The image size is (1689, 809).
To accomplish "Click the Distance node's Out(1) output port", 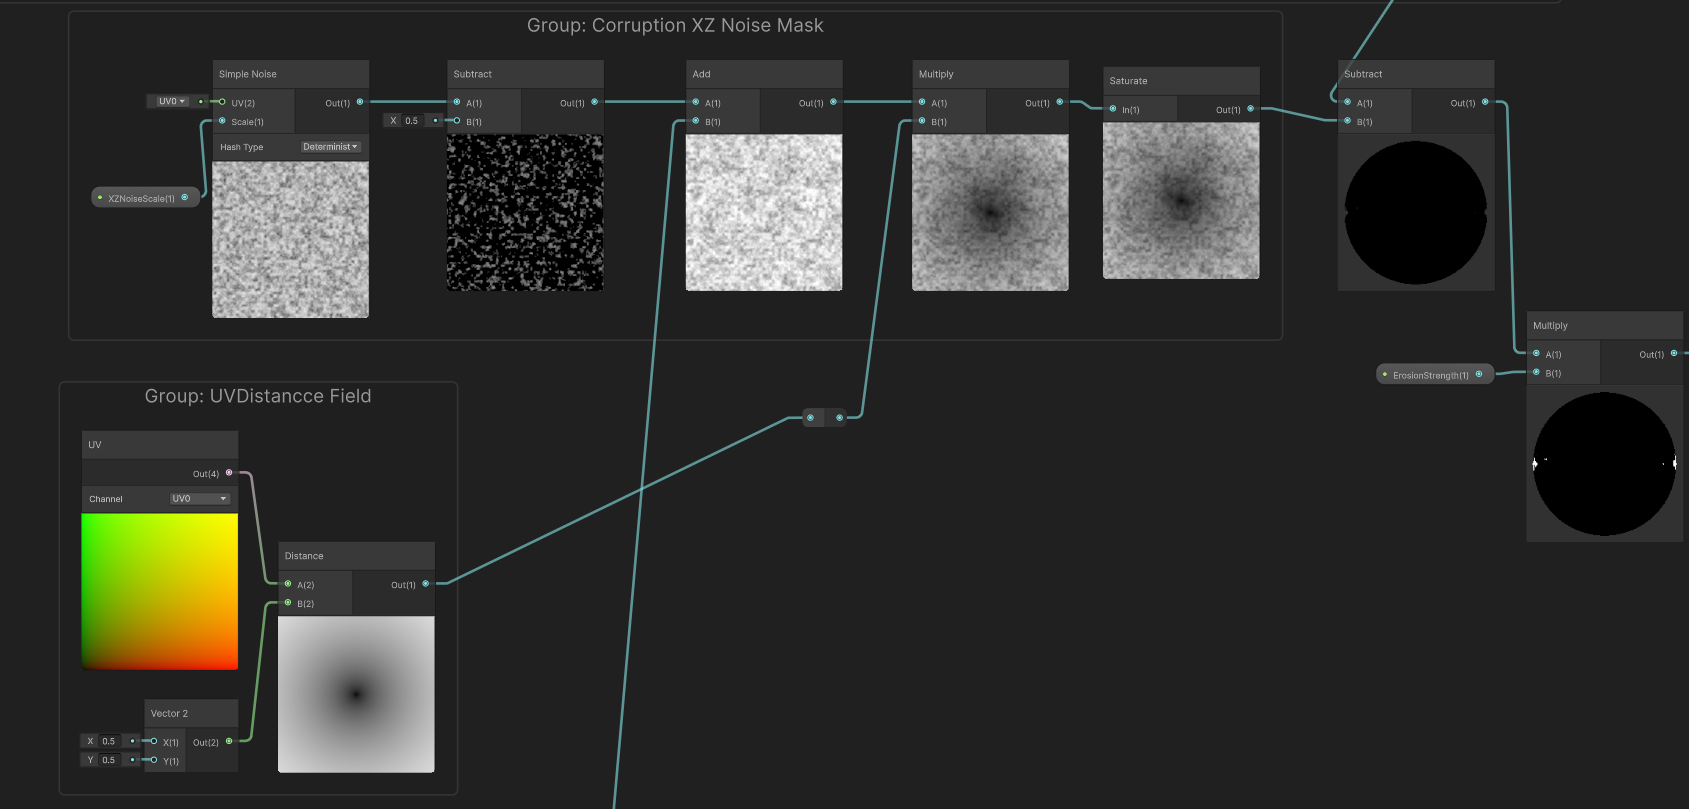I will [x=426, y=584].
